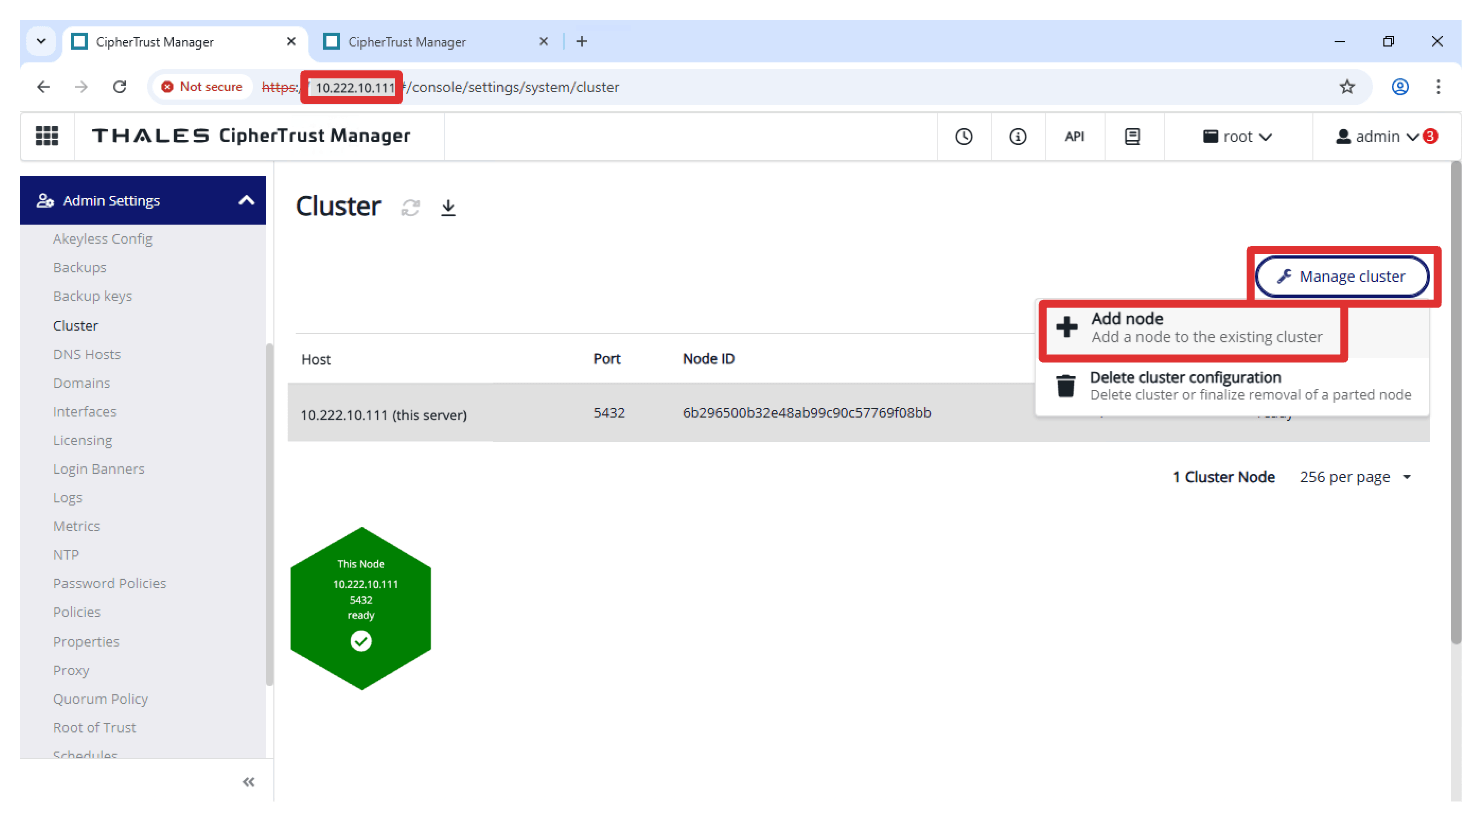The image size is (1481, 821).
Task: Open the clock history icon in header
Action: click(964, 137)
